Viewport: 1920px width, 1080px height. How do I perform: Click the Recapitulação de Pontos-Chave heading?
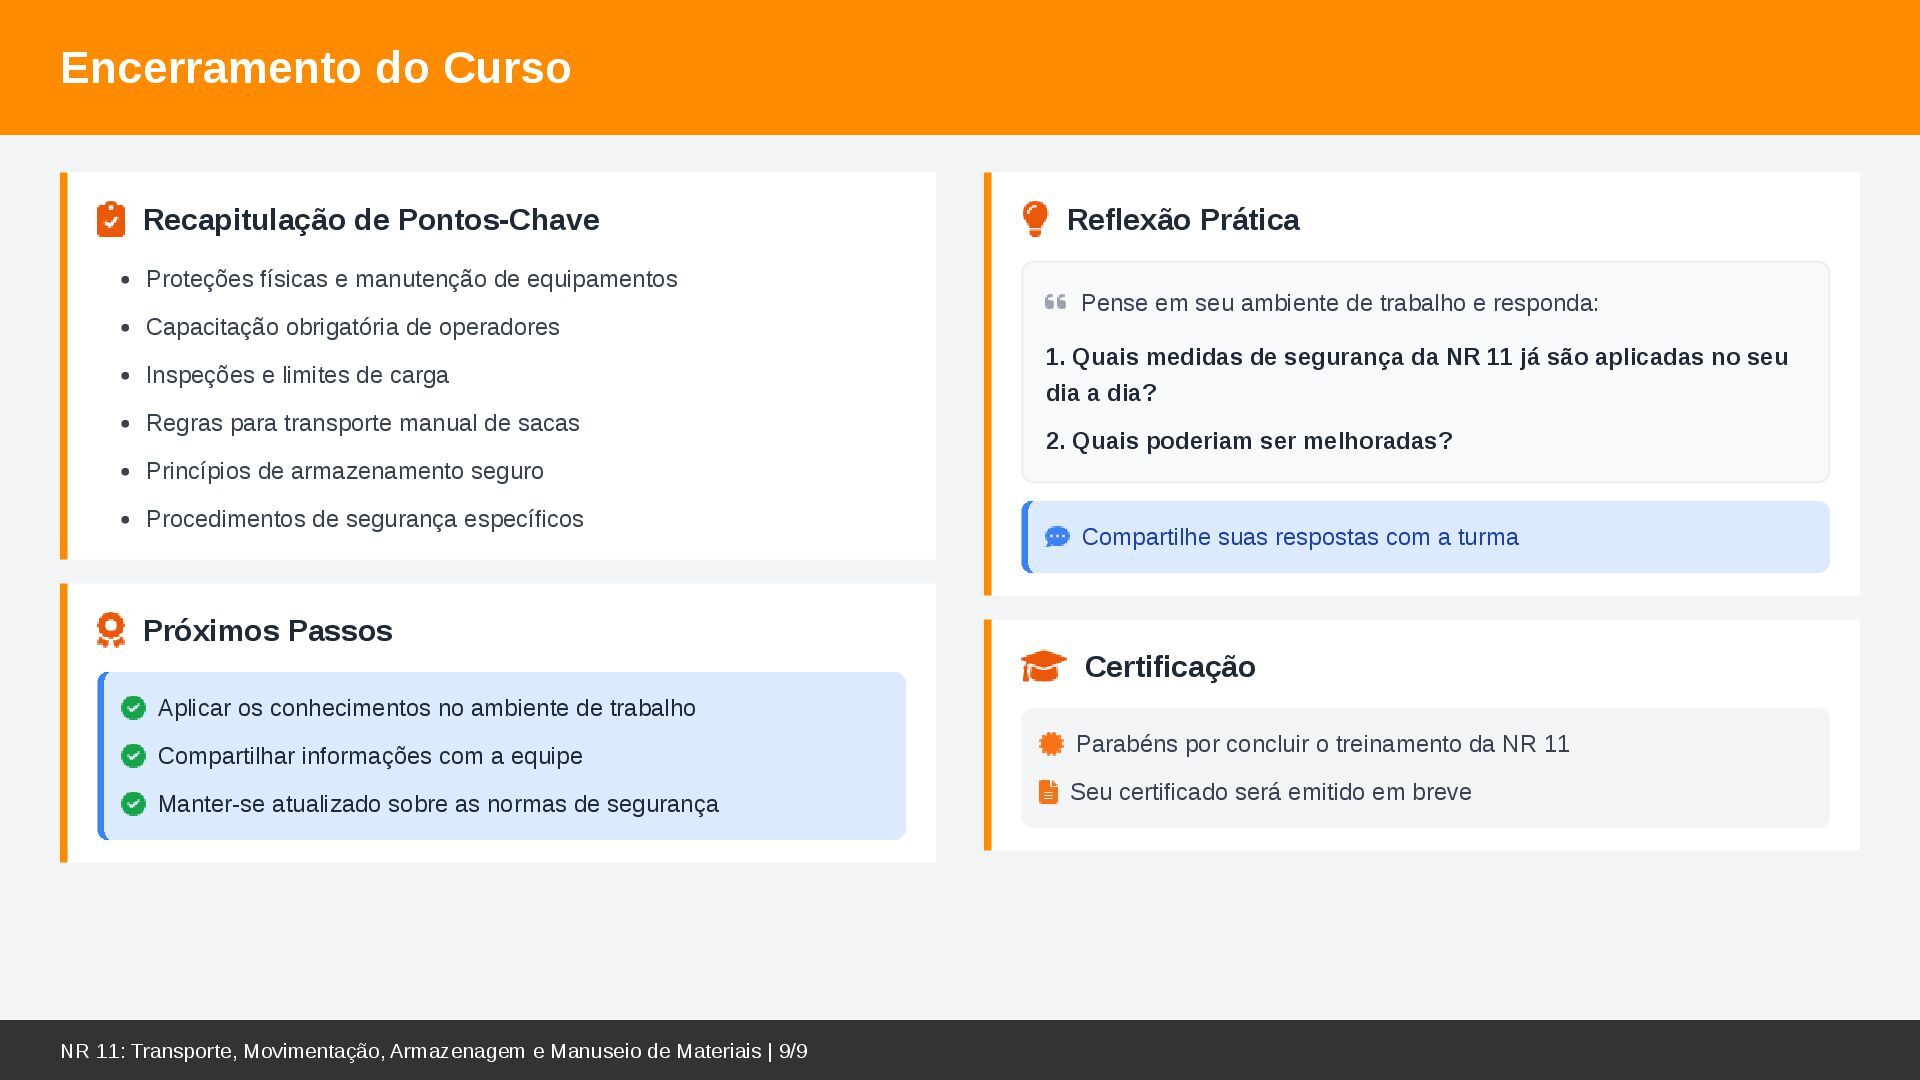pyautogui.click(x=371, y=220)
